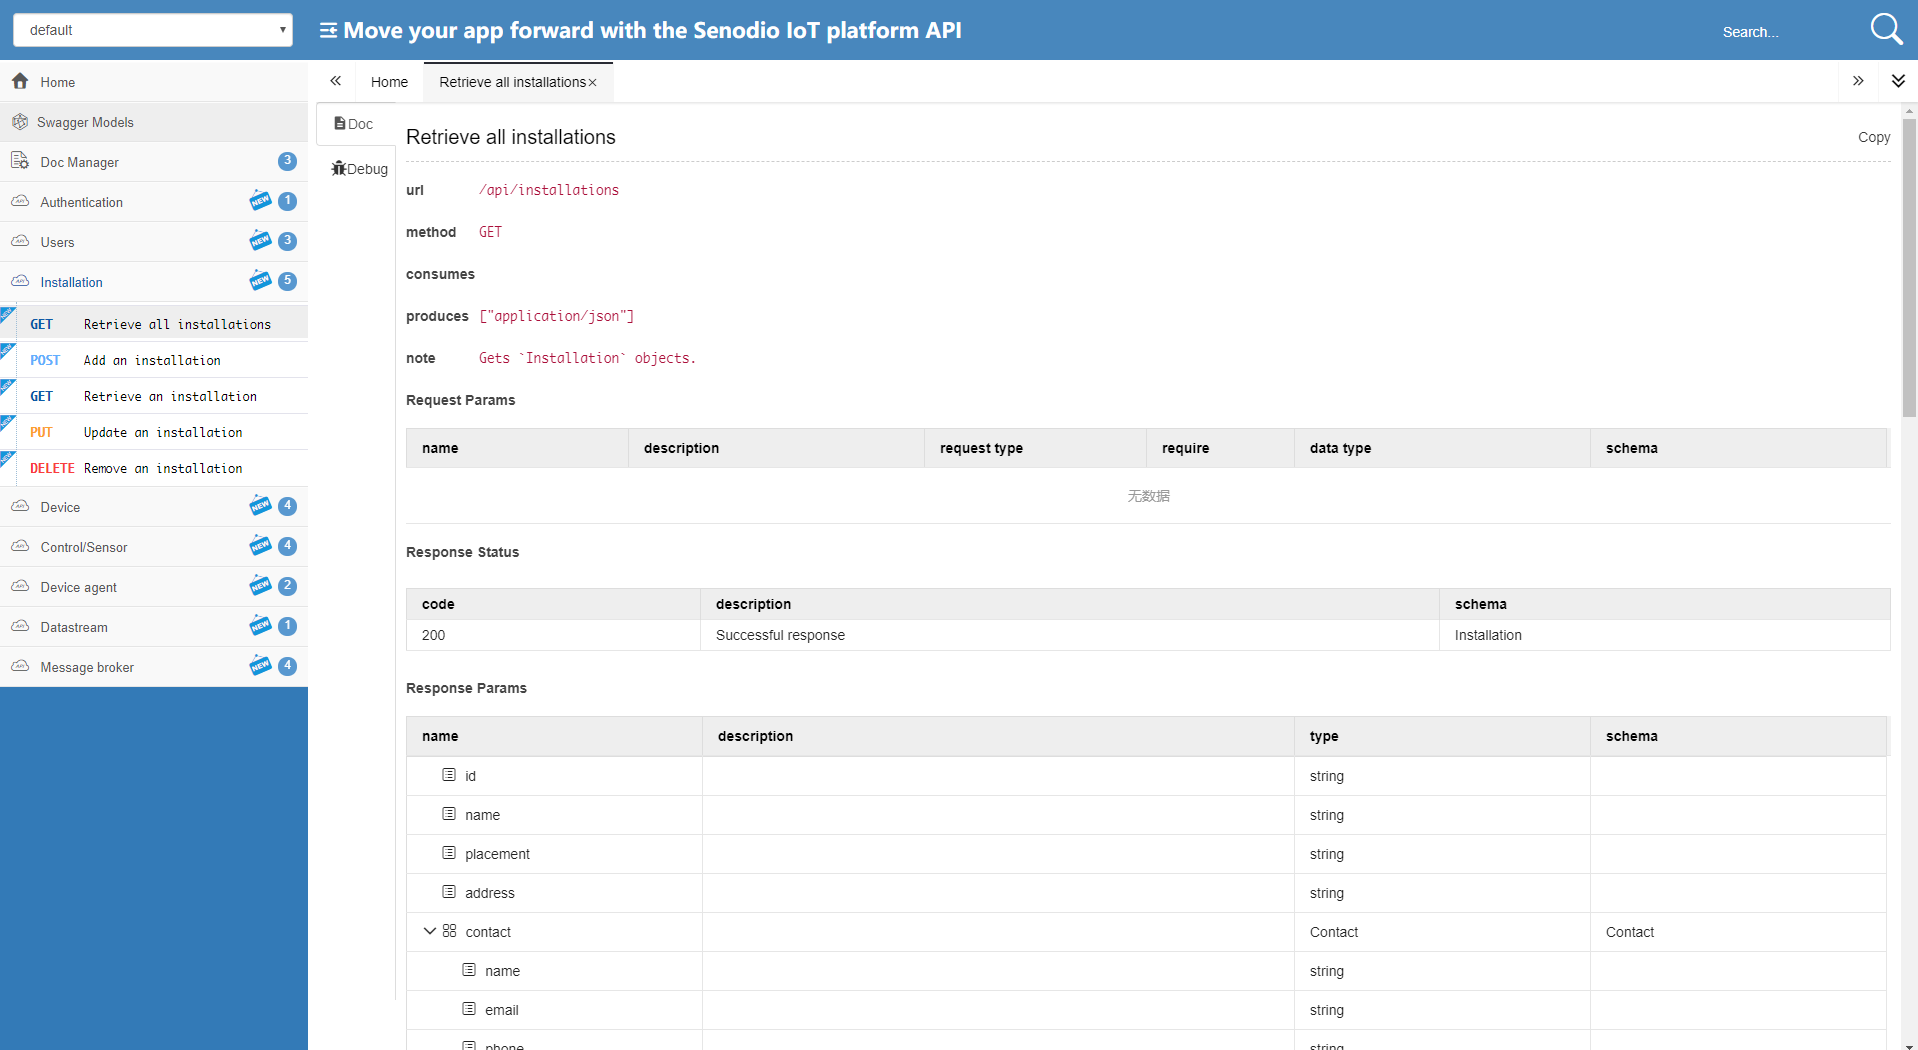The image size is (1918, 1050).
Task: Click the Home house icon in the sidebar
Action: (19, 81)
